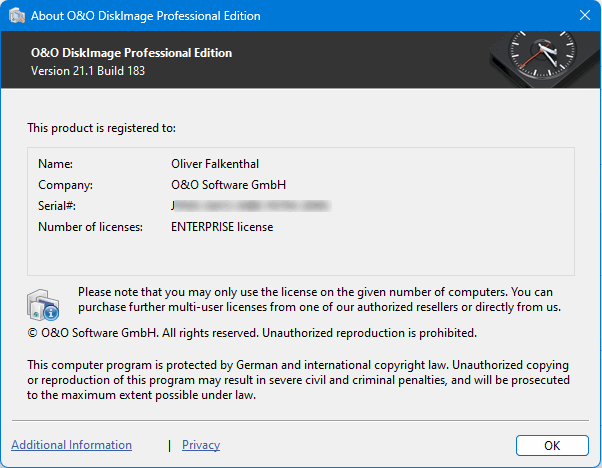Click the About O&O DiskImage title bar text
This screenshot has height=468, width=602.
(145, 16)
